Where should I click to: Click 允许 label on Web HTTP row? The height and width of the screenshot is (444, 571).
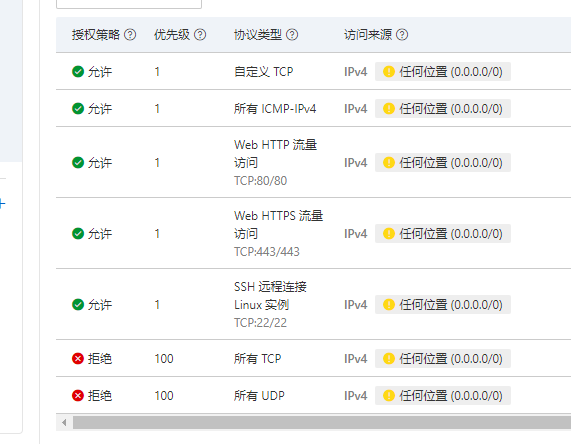tap(100, 162)
